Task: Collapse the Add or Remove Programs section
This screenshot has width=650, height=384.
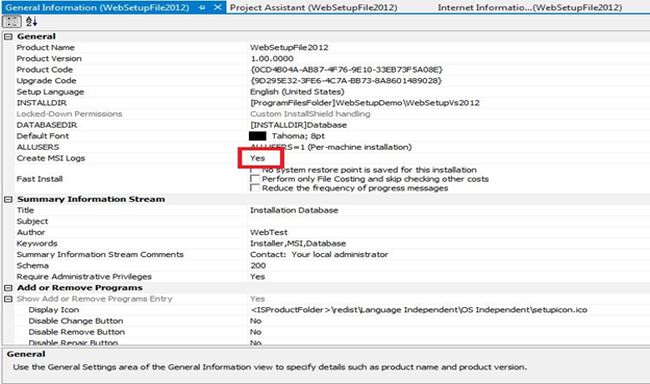Action: [8, 288]
